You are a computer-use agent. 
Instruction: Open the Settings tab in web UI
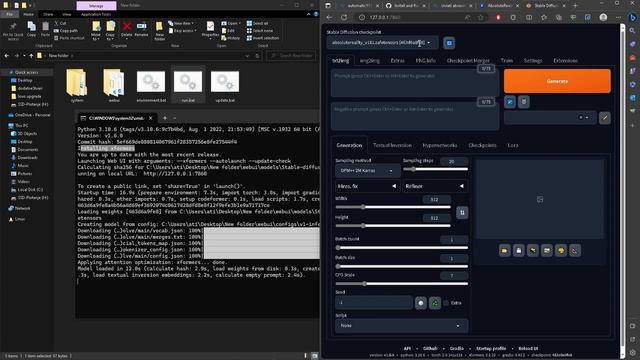[x=533, y=60]
